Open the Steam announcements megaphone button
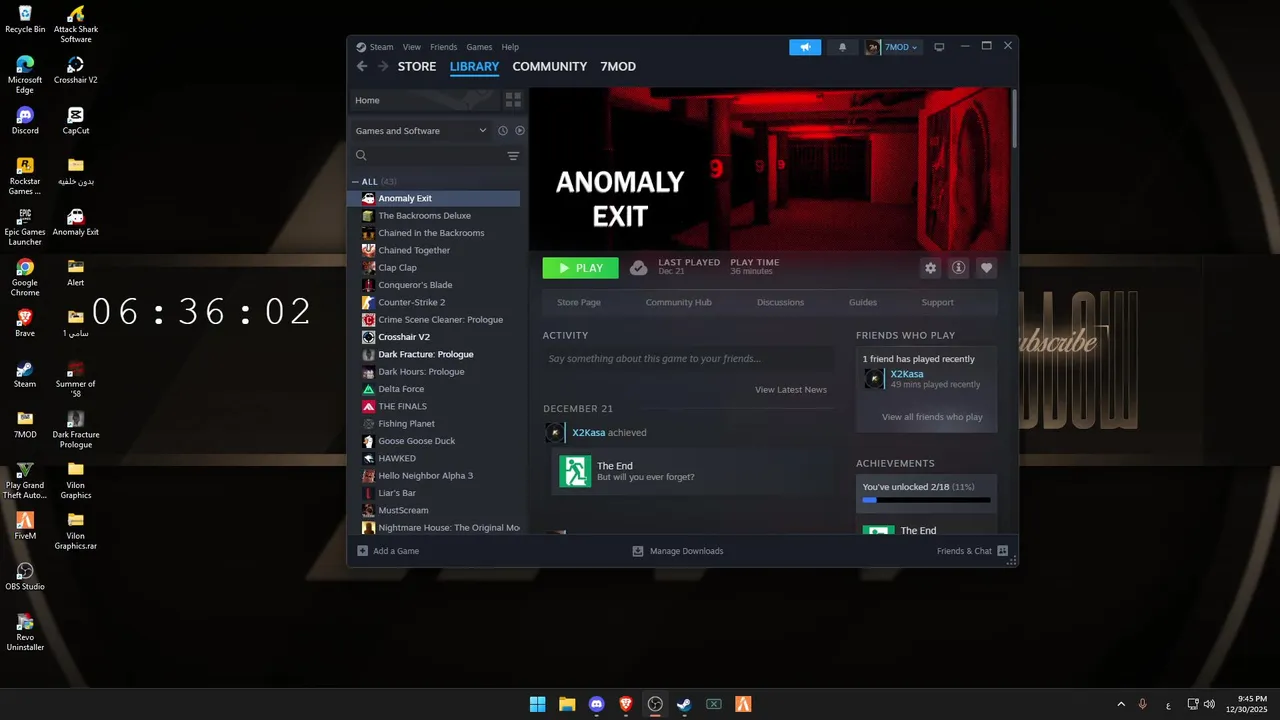This screenshot has height=720, width=1280. pyautogui.click(x=805, y=47)
